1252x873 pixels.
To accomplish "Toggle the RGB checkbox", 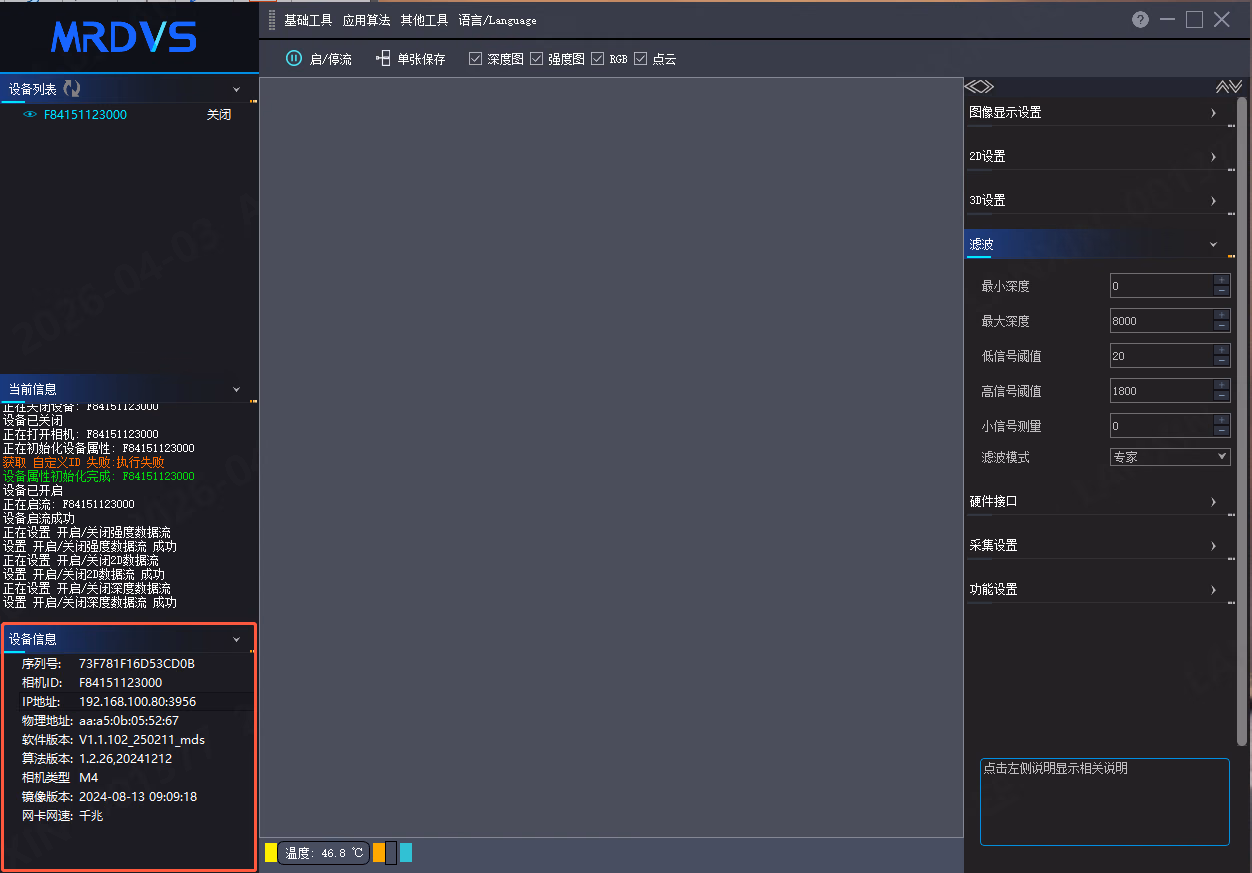I will pyautogui.click(x=598, y=59).
